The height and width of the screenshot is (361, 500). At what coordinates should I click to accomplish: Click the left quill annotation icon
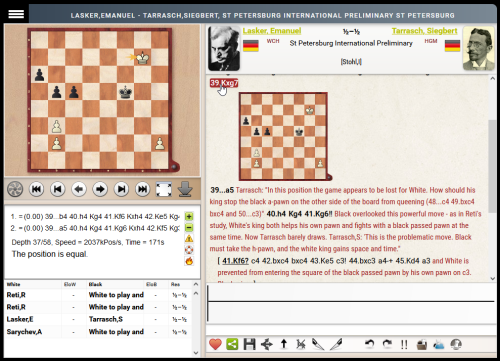coord(318,344)
